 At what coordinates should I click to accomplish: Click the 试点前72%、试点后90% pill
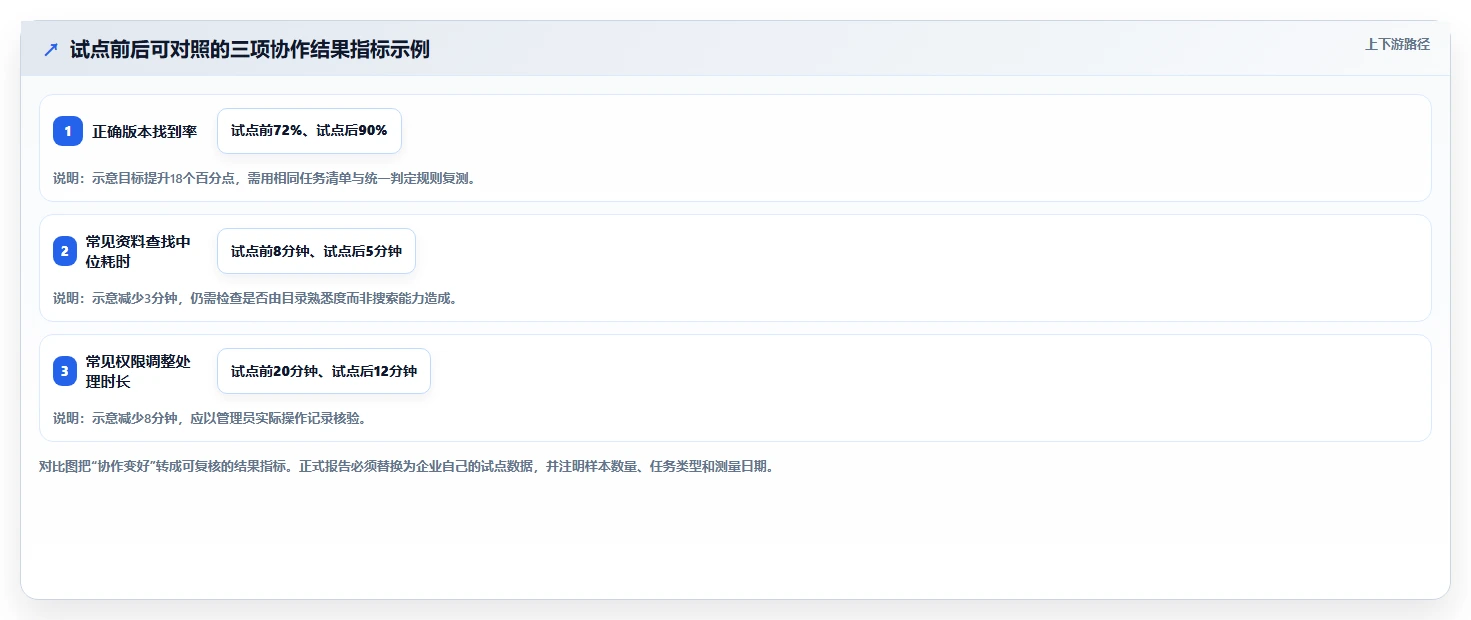309,131
